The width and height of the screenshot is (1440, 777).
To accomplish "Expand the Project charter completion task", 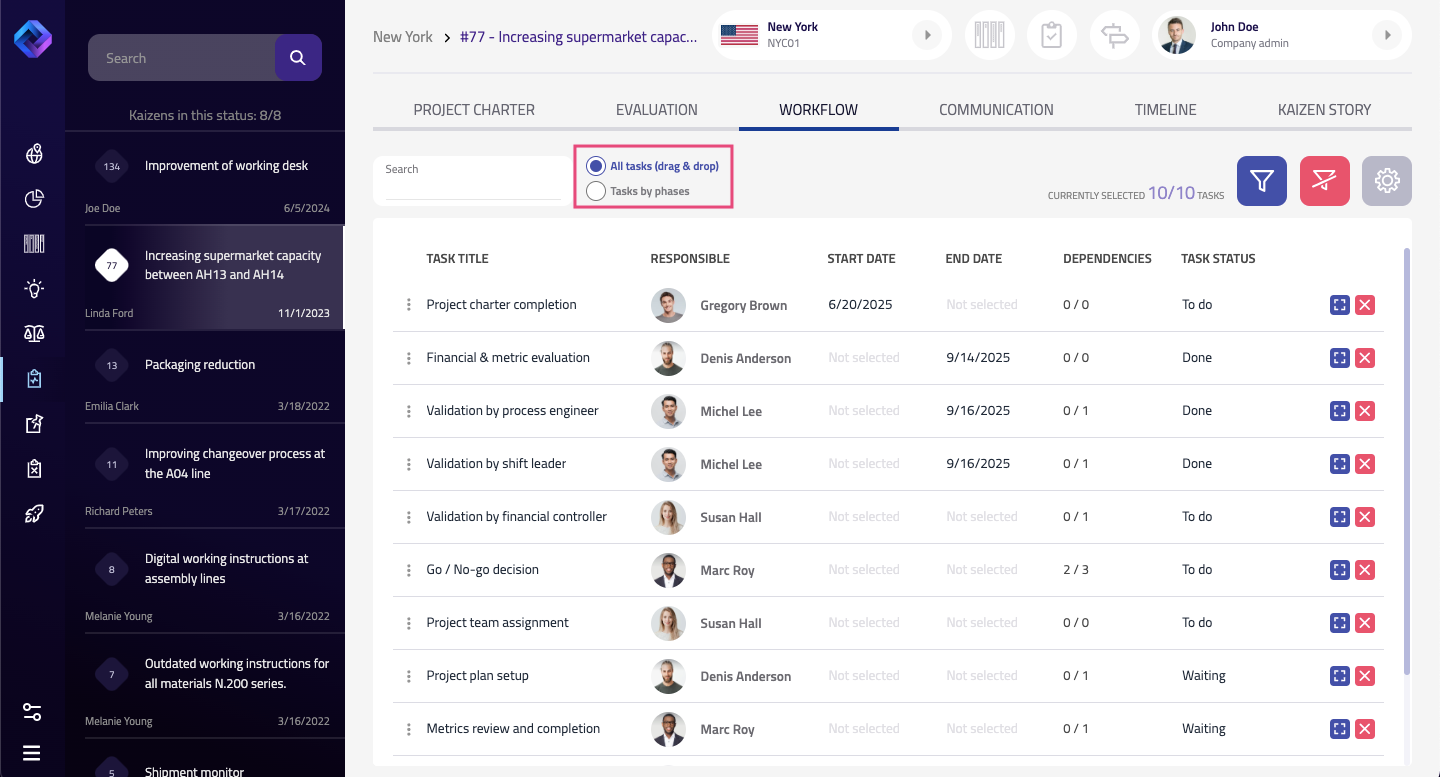I will tap(1340, 305).
